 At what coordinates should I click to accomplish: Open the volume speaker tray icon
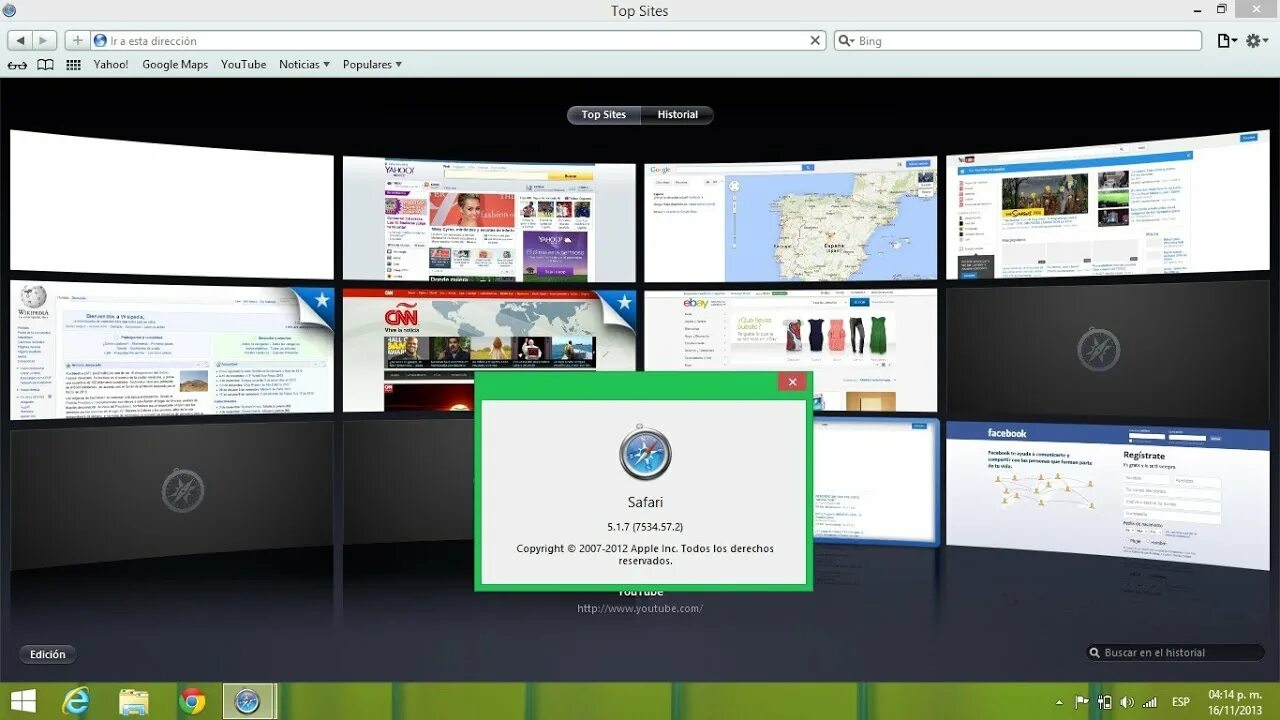pos(1128,702)
